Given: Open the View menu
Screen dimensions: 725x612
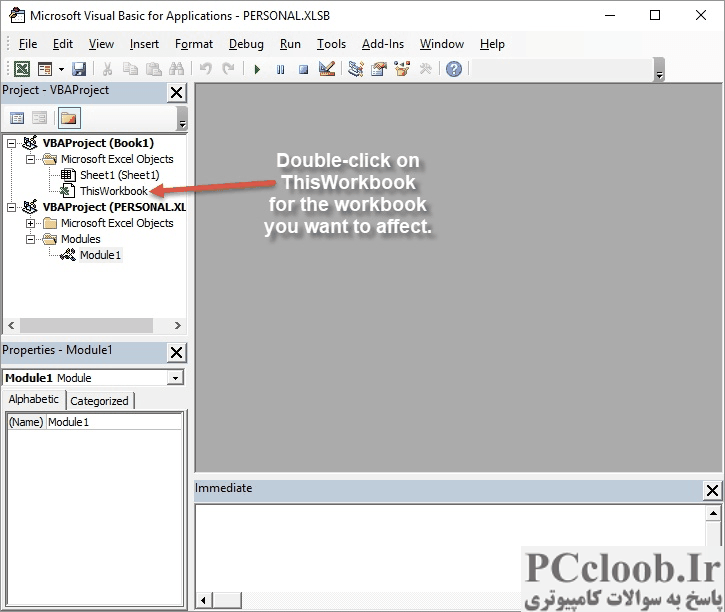Looking at the screenshot, I should [101, 44].
